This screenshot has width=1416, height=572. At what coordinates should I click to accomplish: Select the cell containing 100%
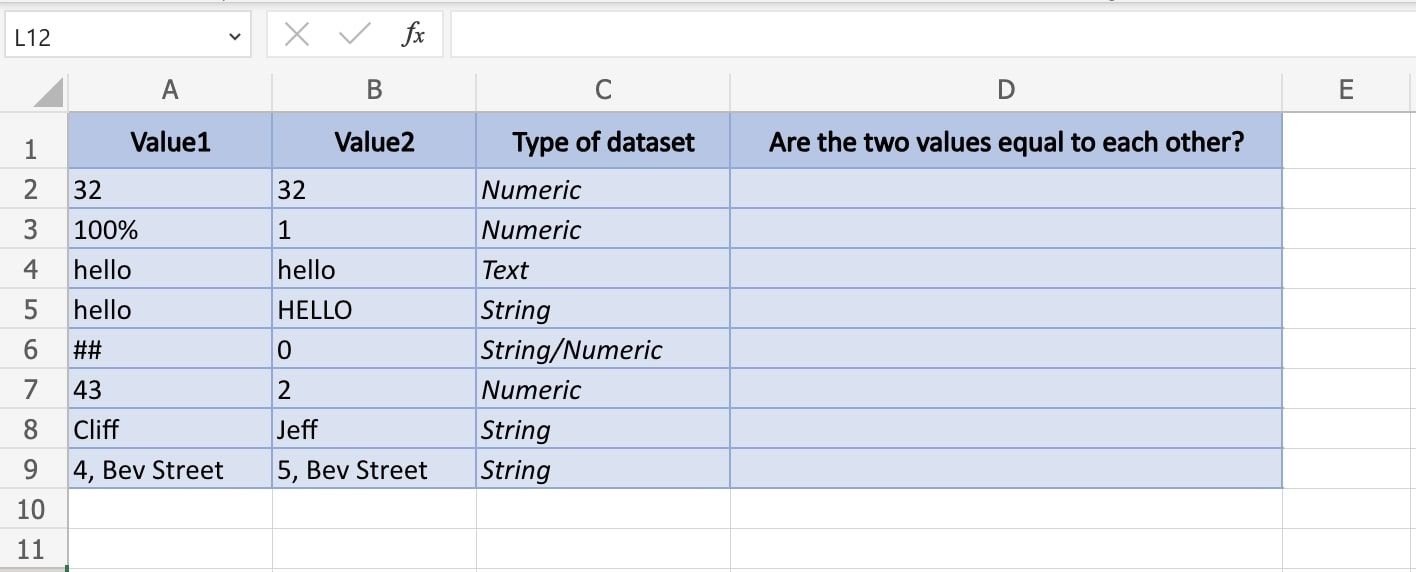pyautogui.click(x=170, y=229)
